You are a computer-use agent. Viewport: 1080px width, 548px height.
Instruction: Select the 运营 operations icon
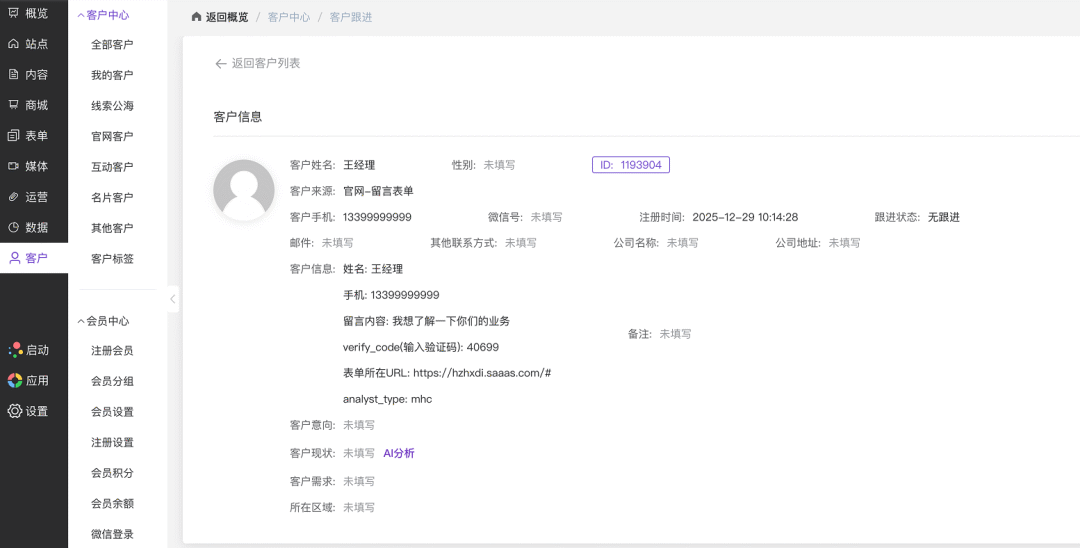click(x=14, y=197)
